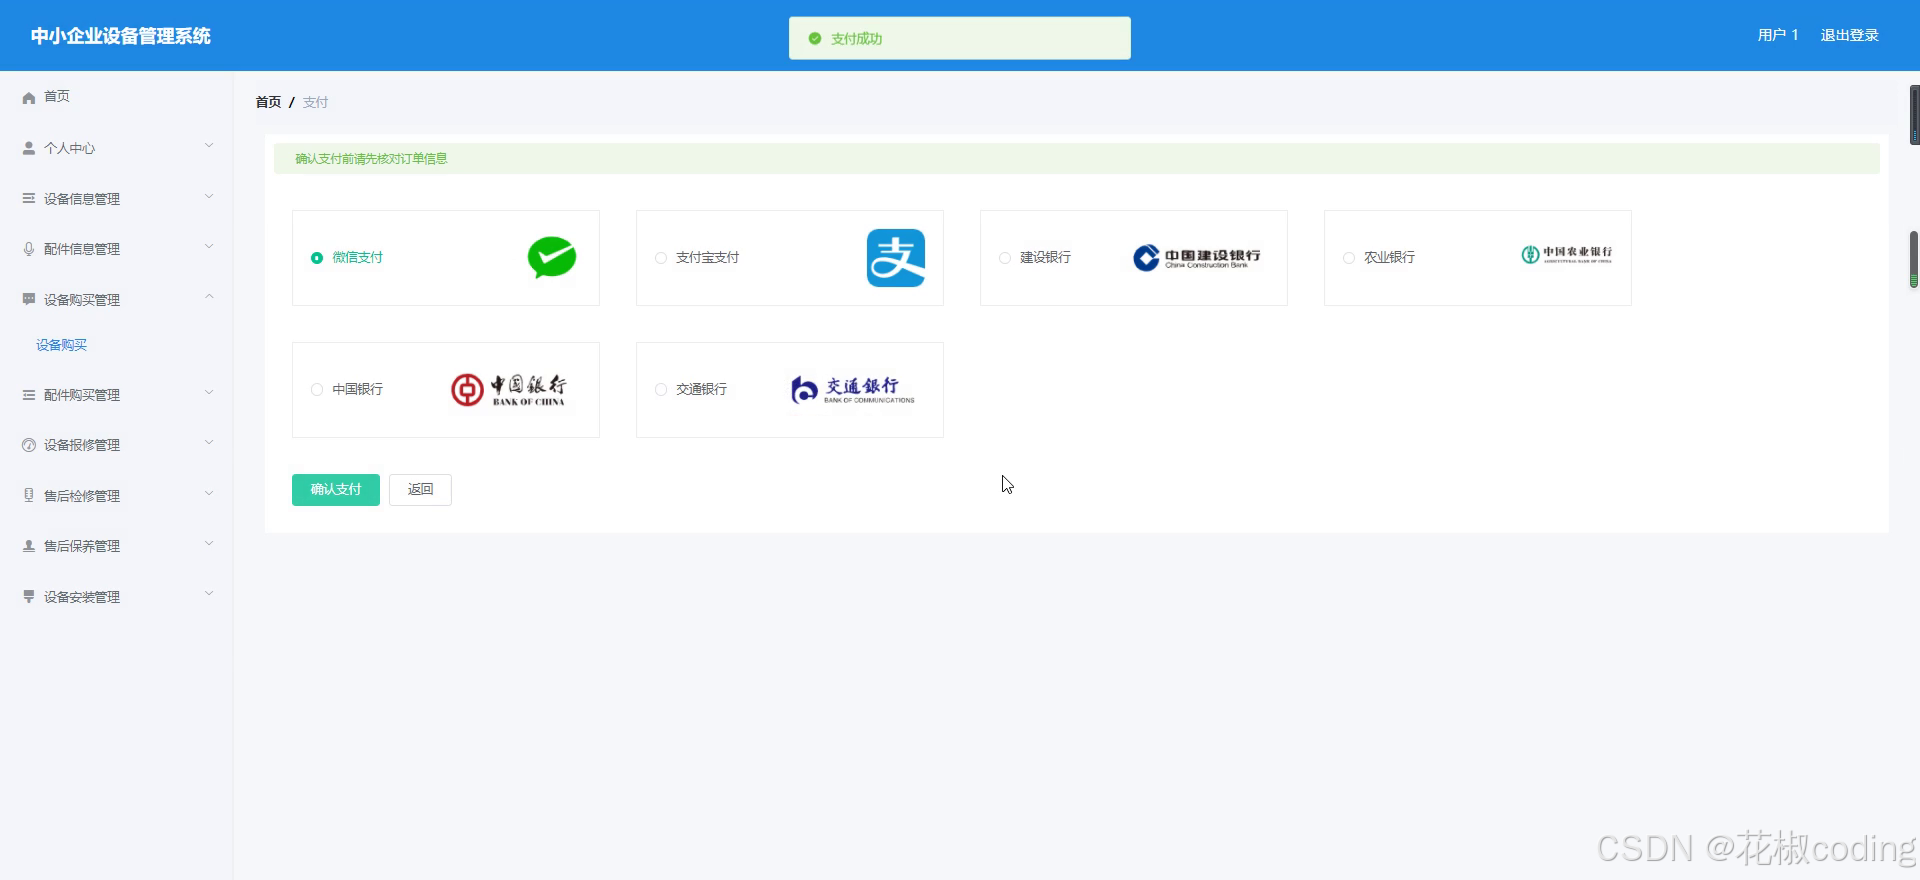The height and width of the screenshot is (880, 1920).
Task: Click 退出登录 in the header
Action: coord(1849,35)
